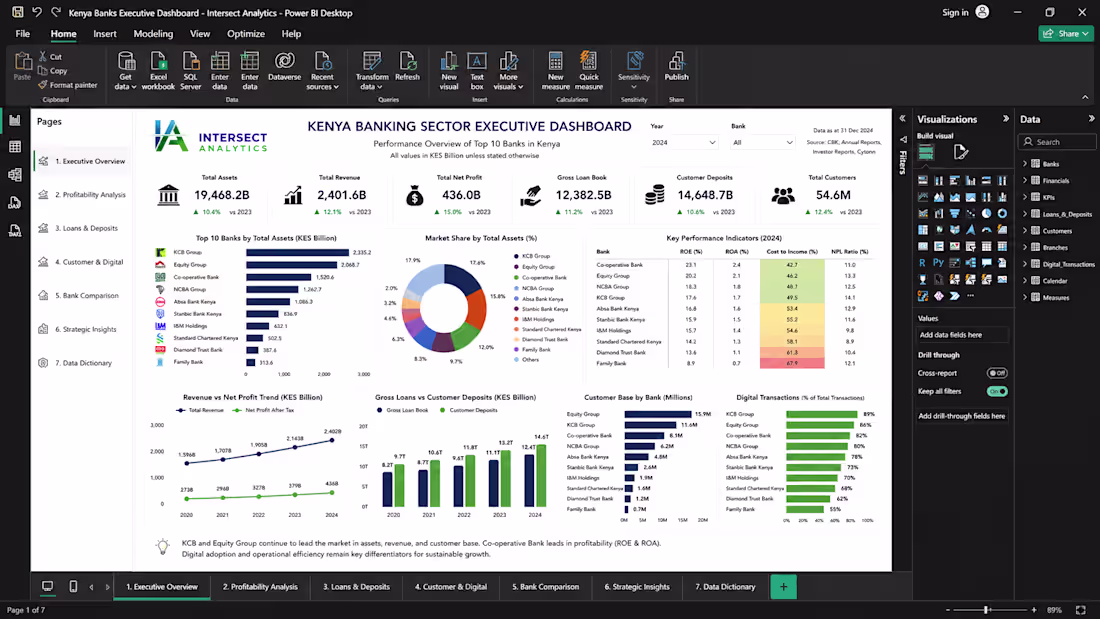The image size is (1100, 619).
Task: Add a Text box
Action: [477, 71]
